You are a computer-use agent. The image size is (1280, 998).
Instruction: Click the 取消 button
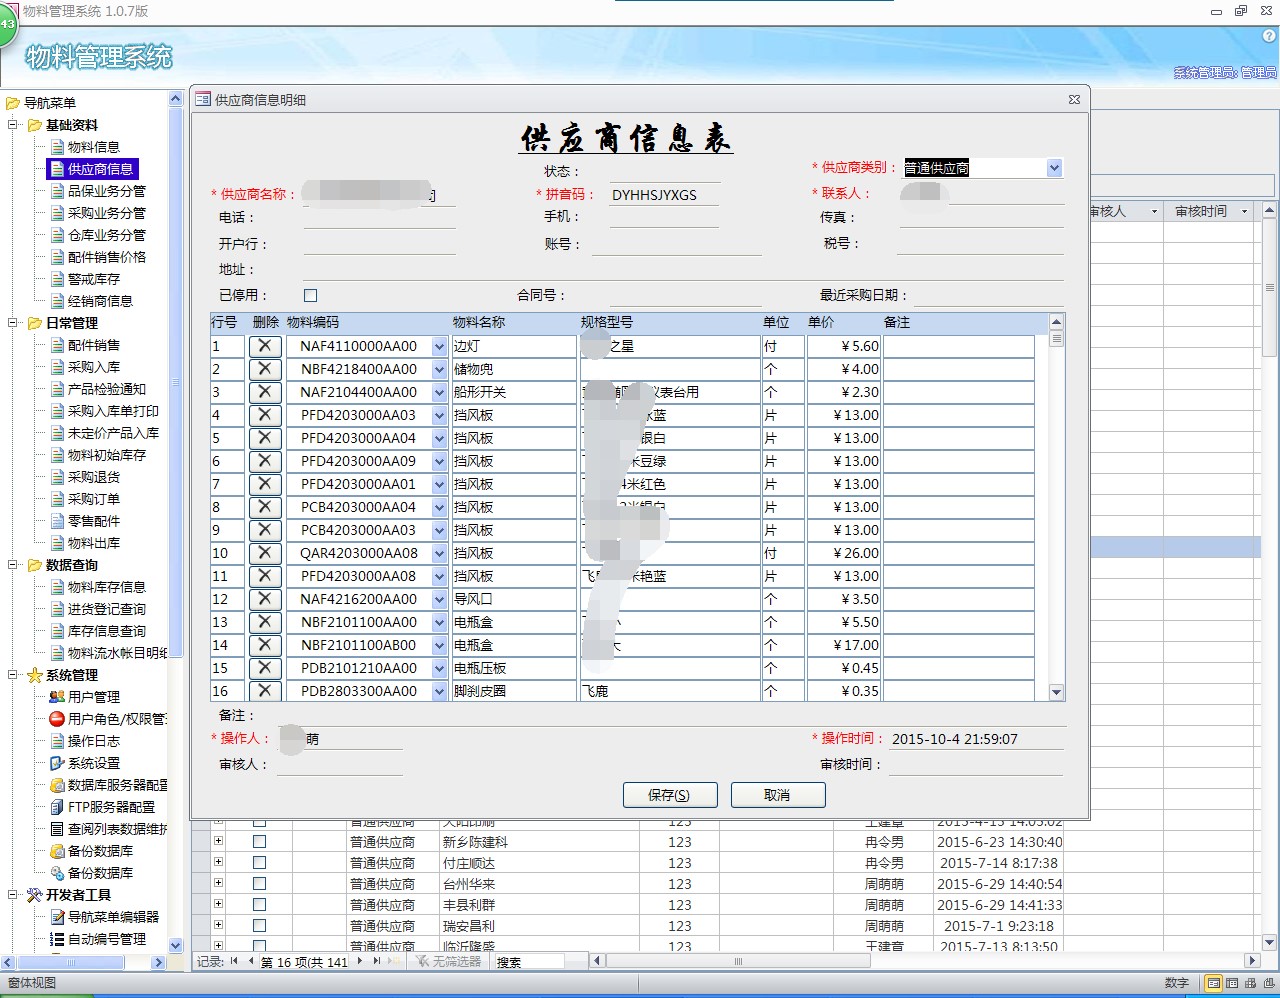point(778,795)
